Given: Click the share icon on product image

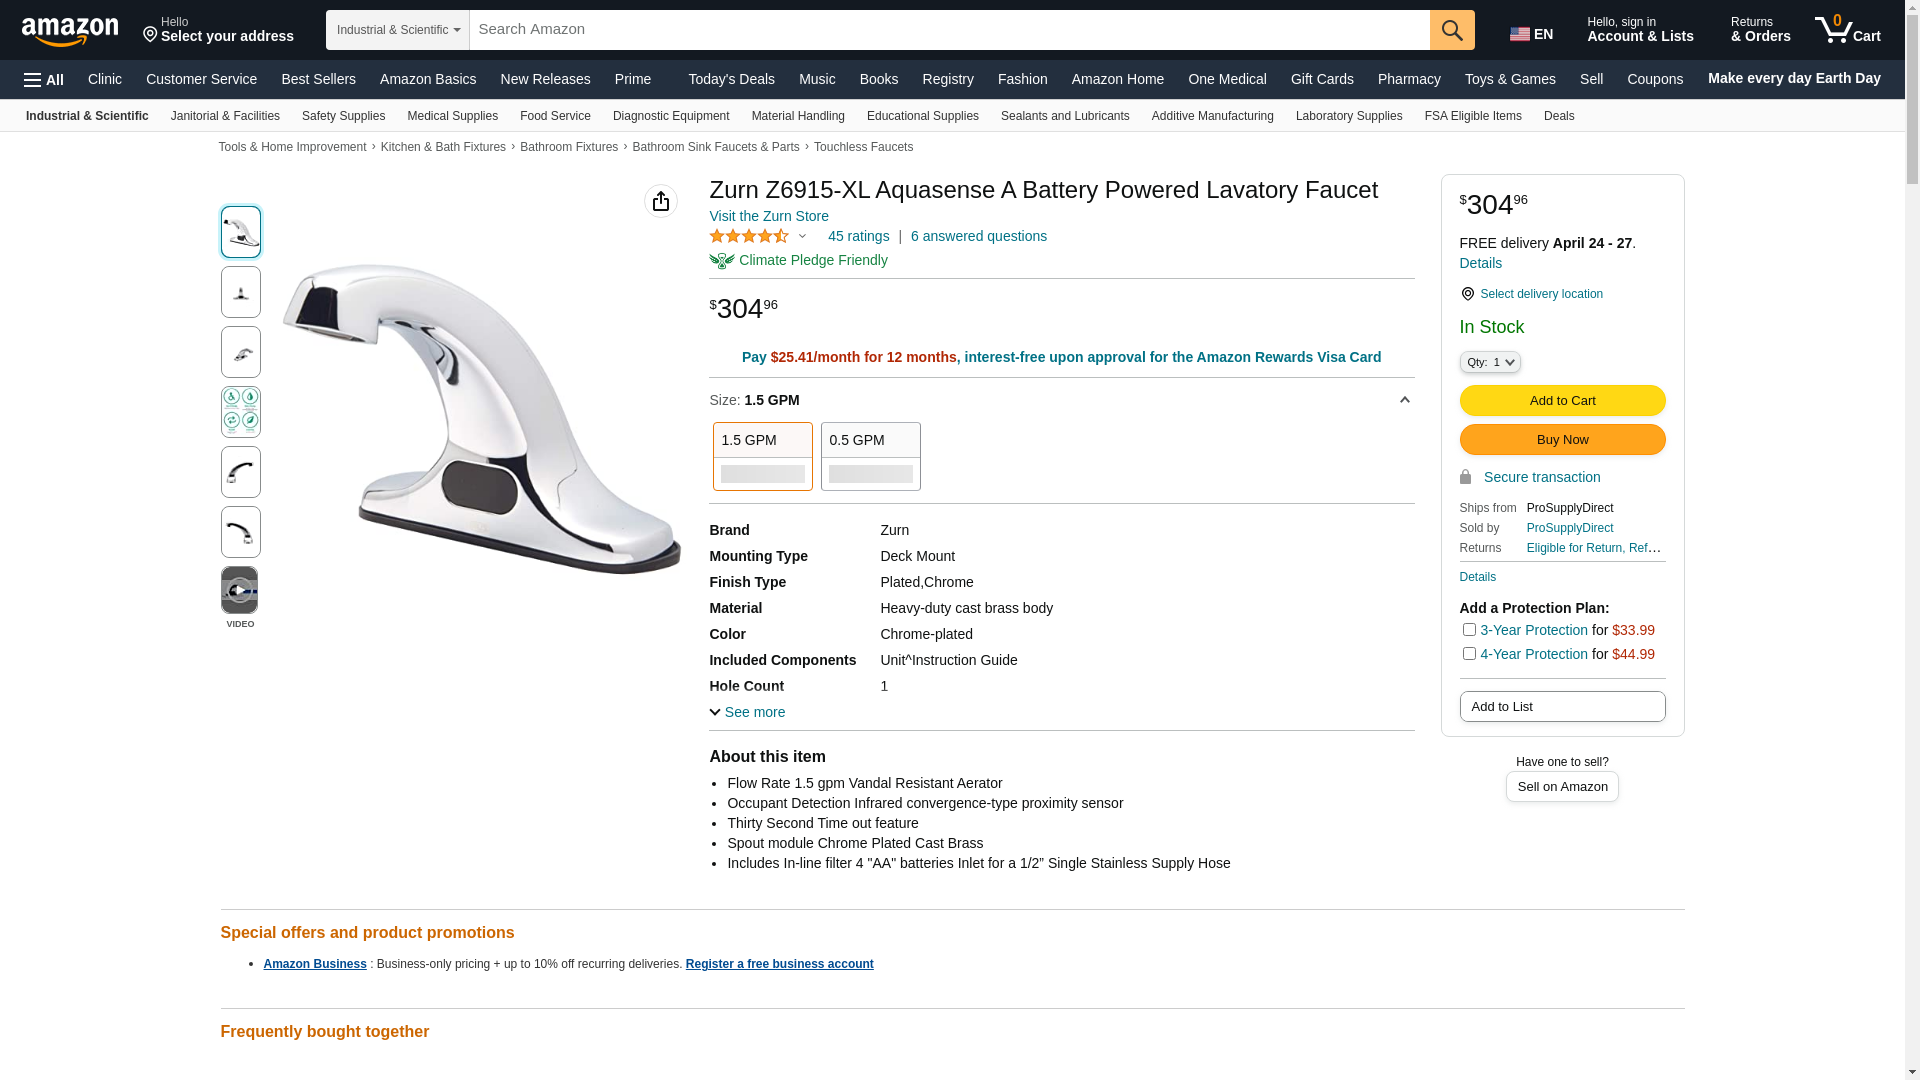Looking at the screenshot, I should tap(661, 201).
